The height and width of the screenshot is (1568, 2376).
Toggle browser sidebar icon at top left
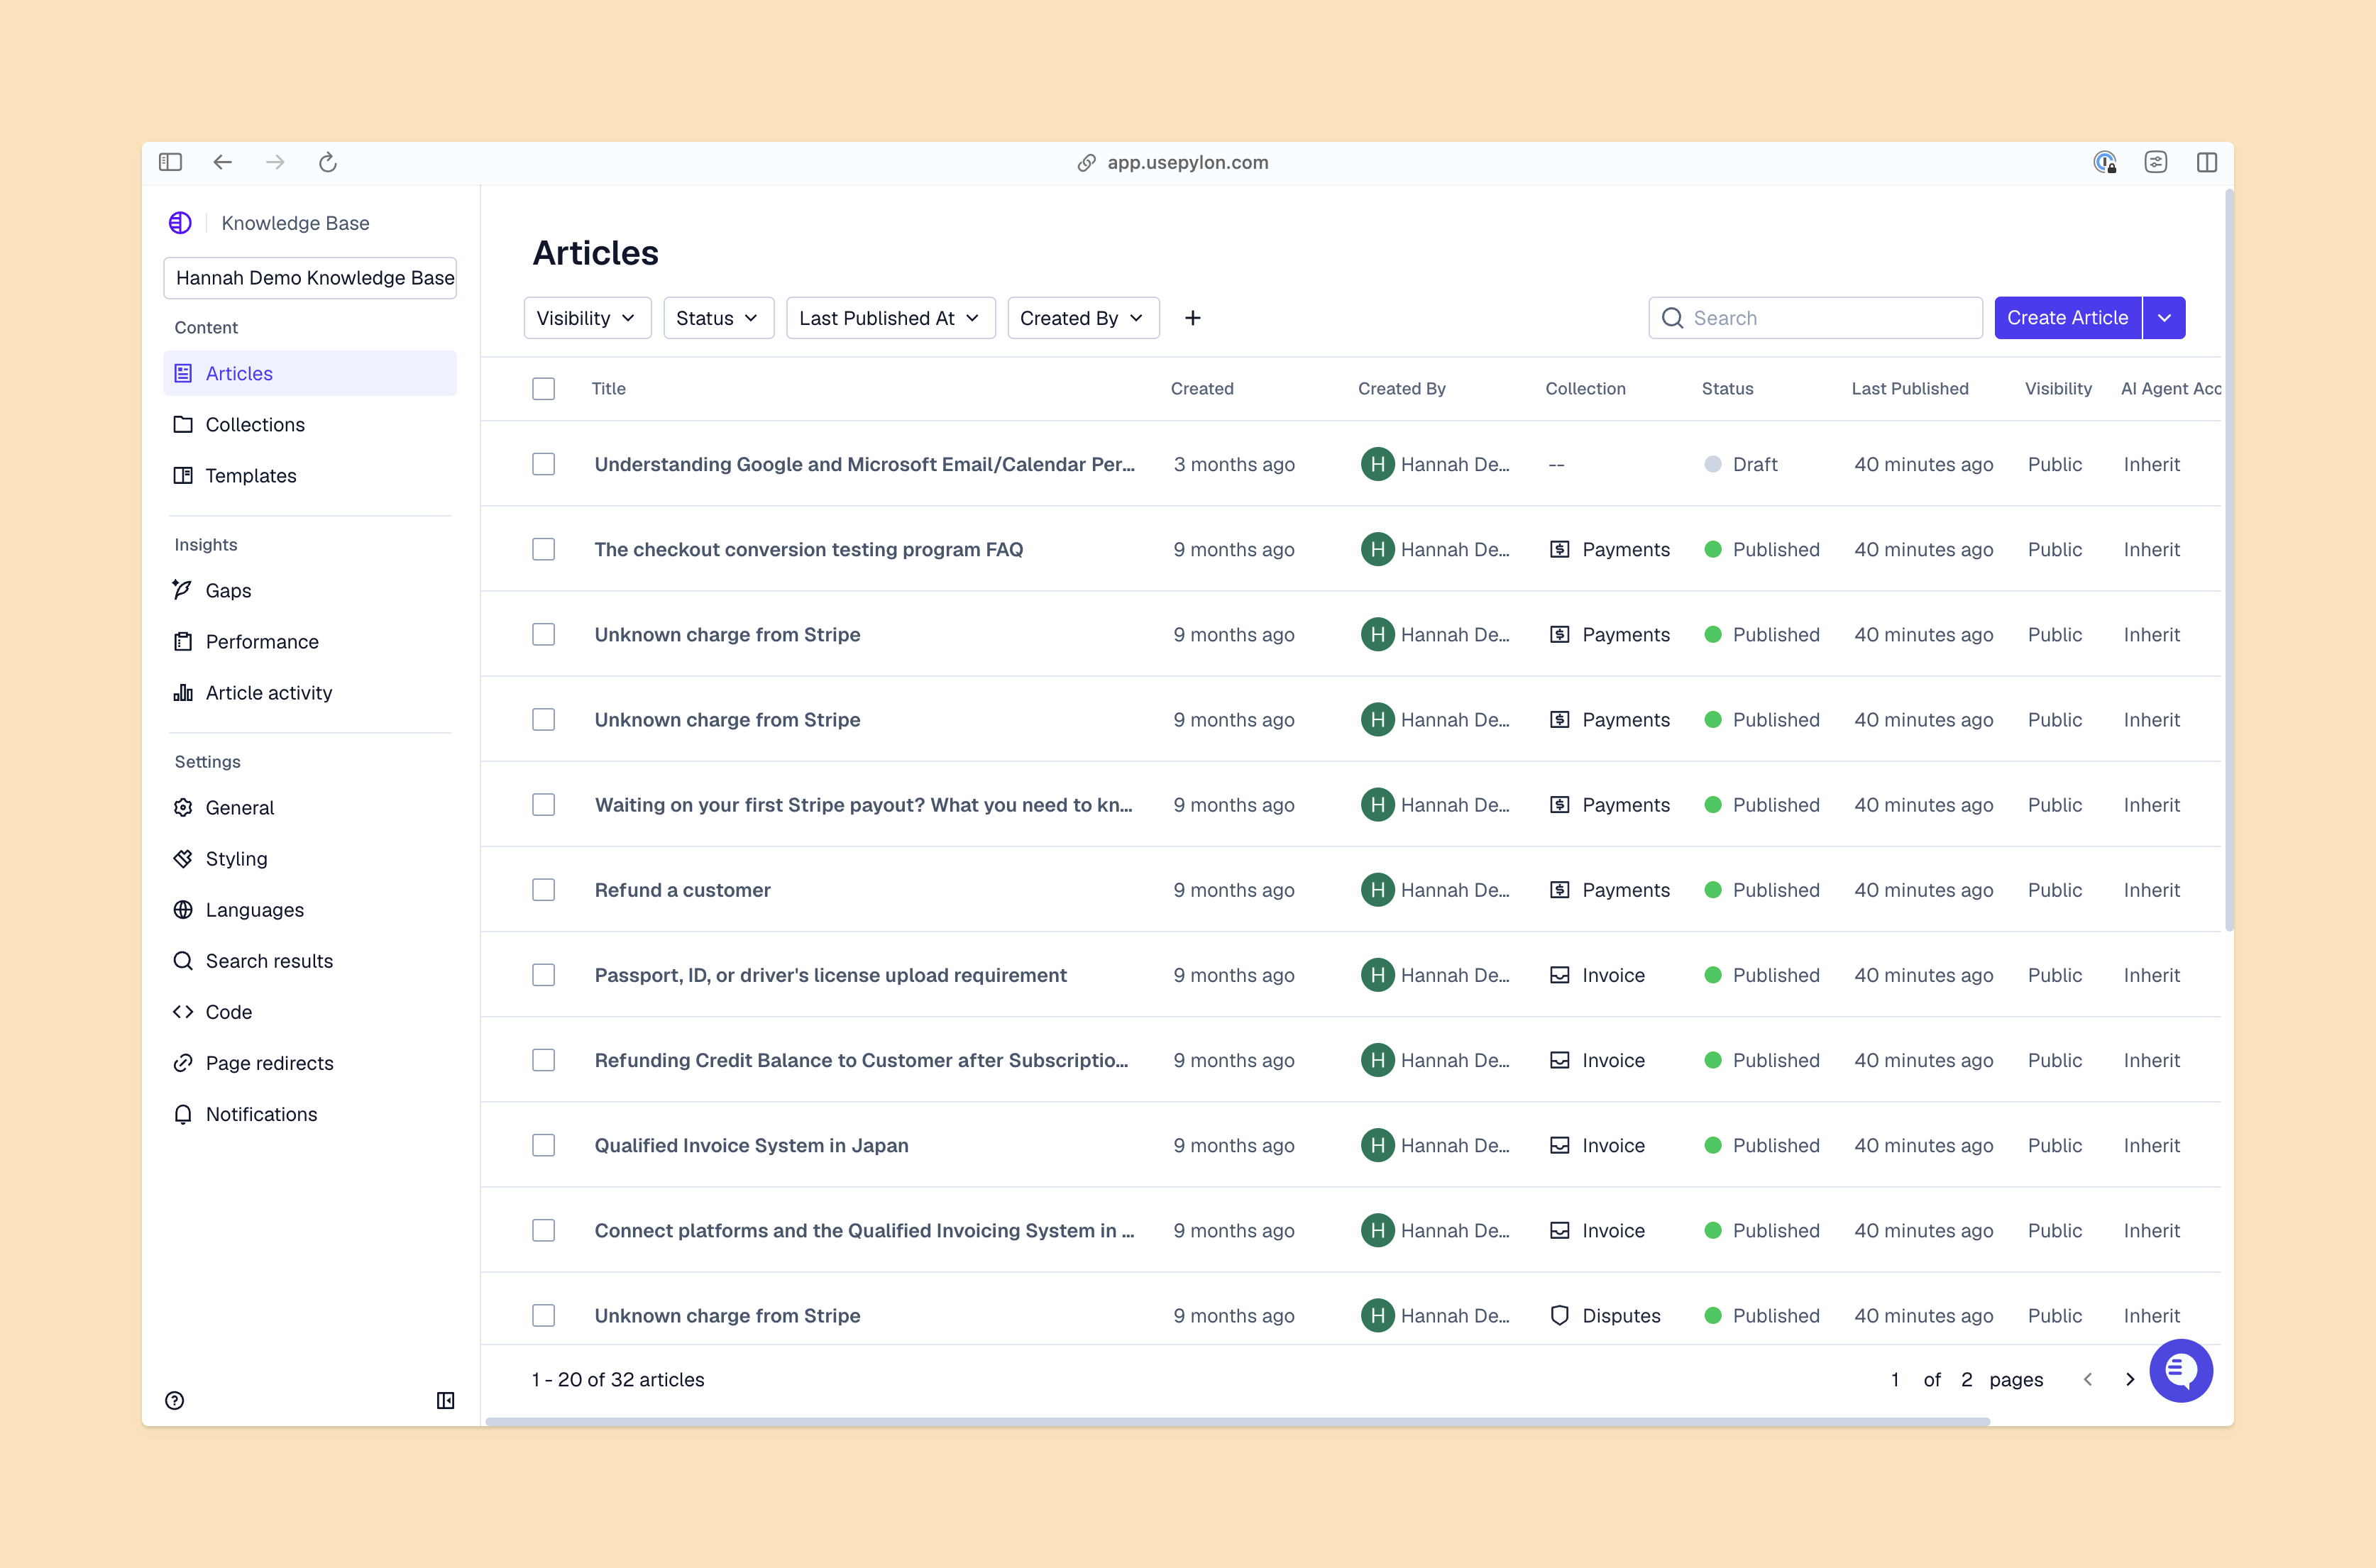pyautogui.click(x=171, y=162)
